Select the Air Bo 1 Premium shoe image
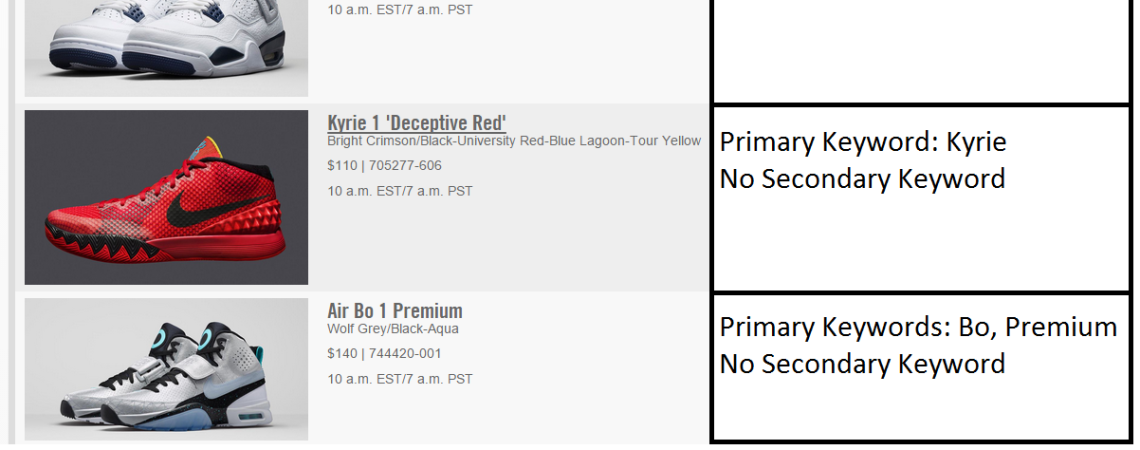 (166, 370)
